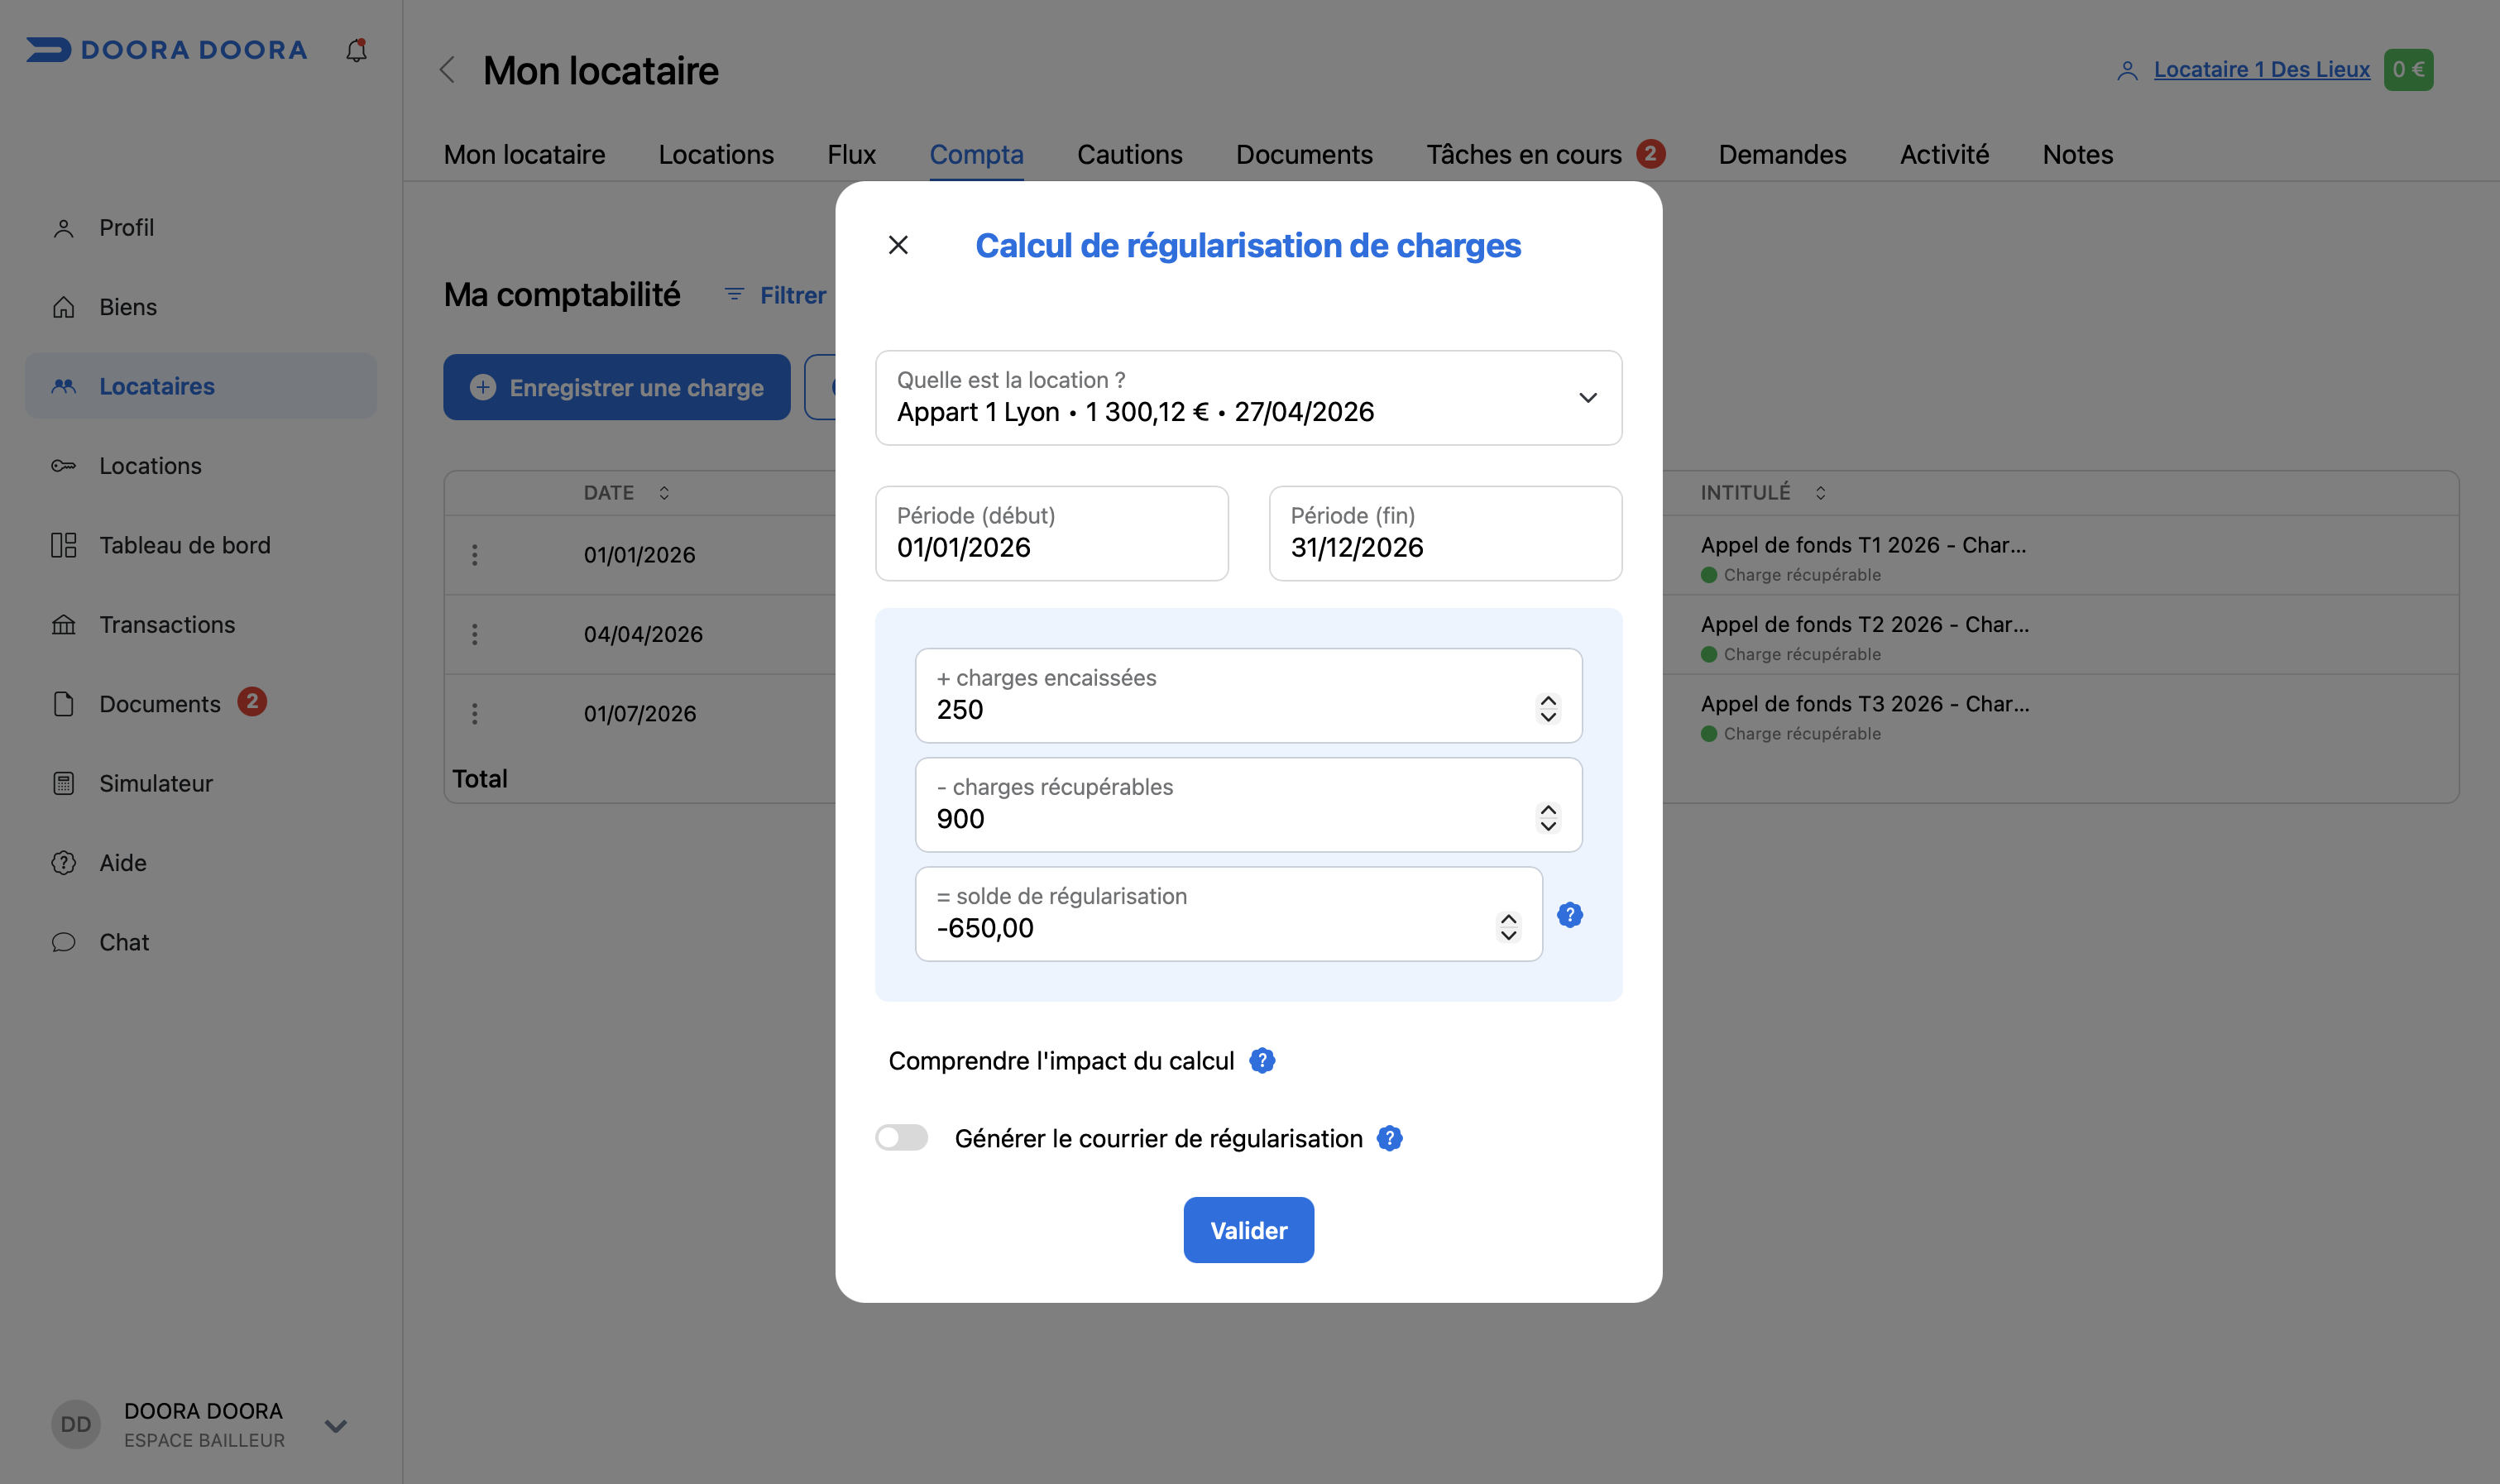Open Aide in the sidebar
Viewport: 2500px width, 1484px height.
[x=201, y=863]
